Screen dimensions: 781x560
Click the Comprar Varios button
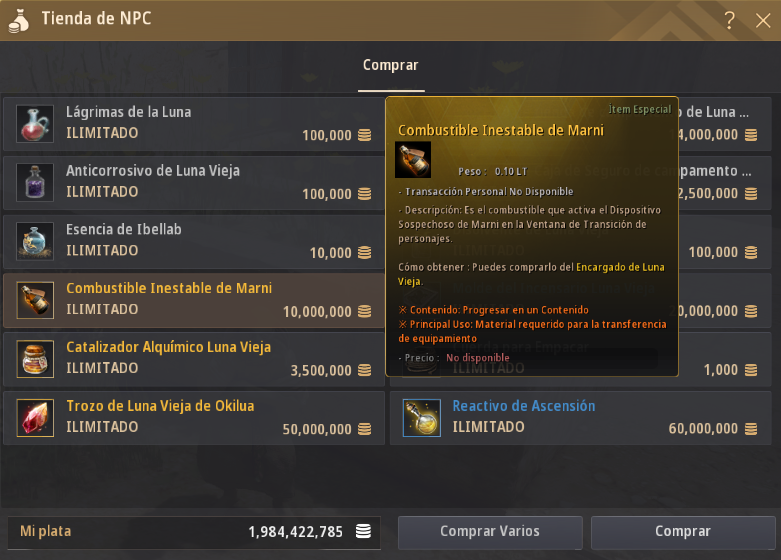pos(490,532)
